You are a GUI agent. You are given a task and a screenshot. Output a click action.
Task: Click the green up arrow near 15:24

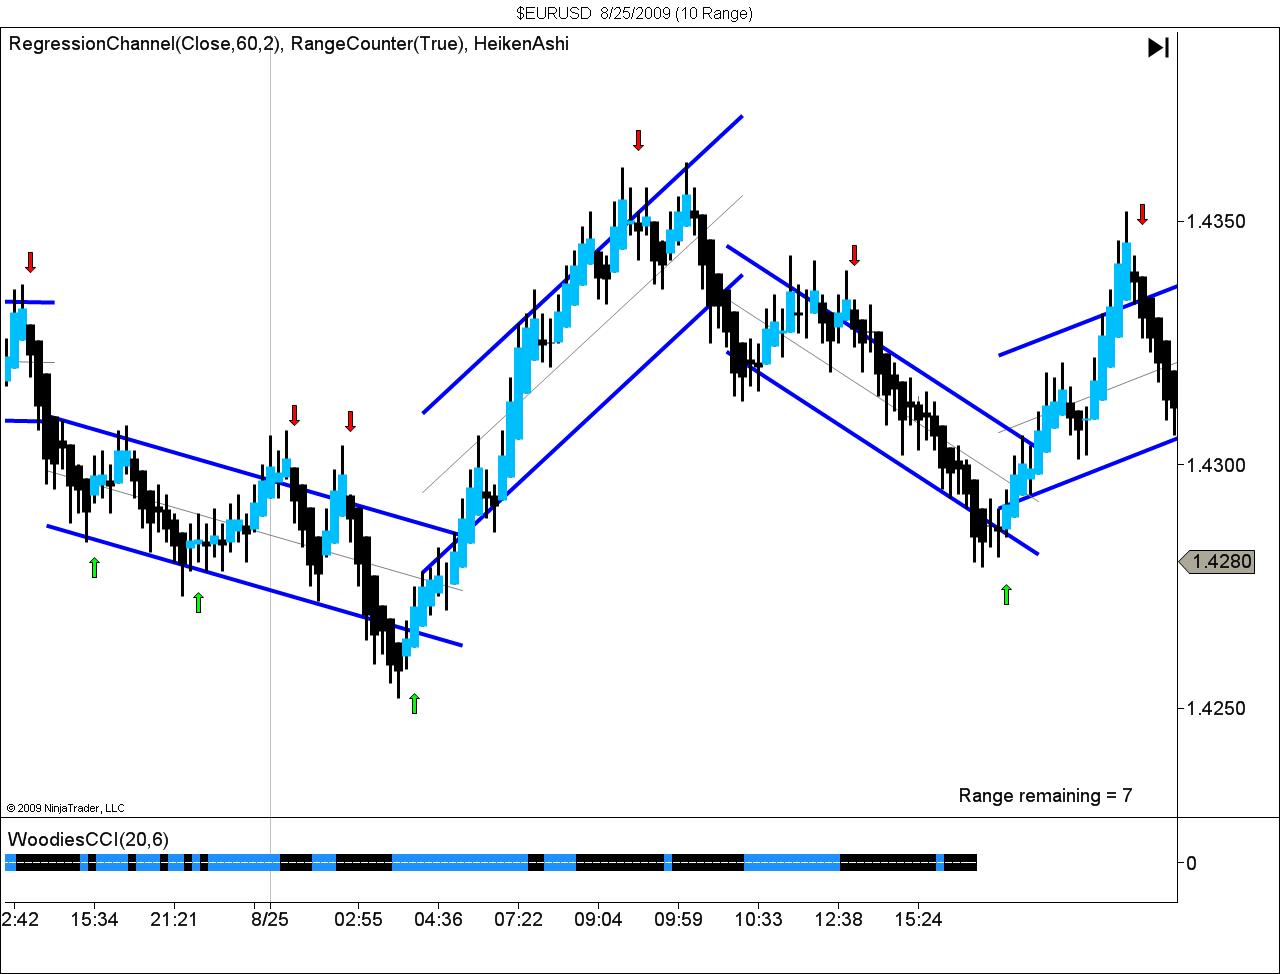(1007, 593)
